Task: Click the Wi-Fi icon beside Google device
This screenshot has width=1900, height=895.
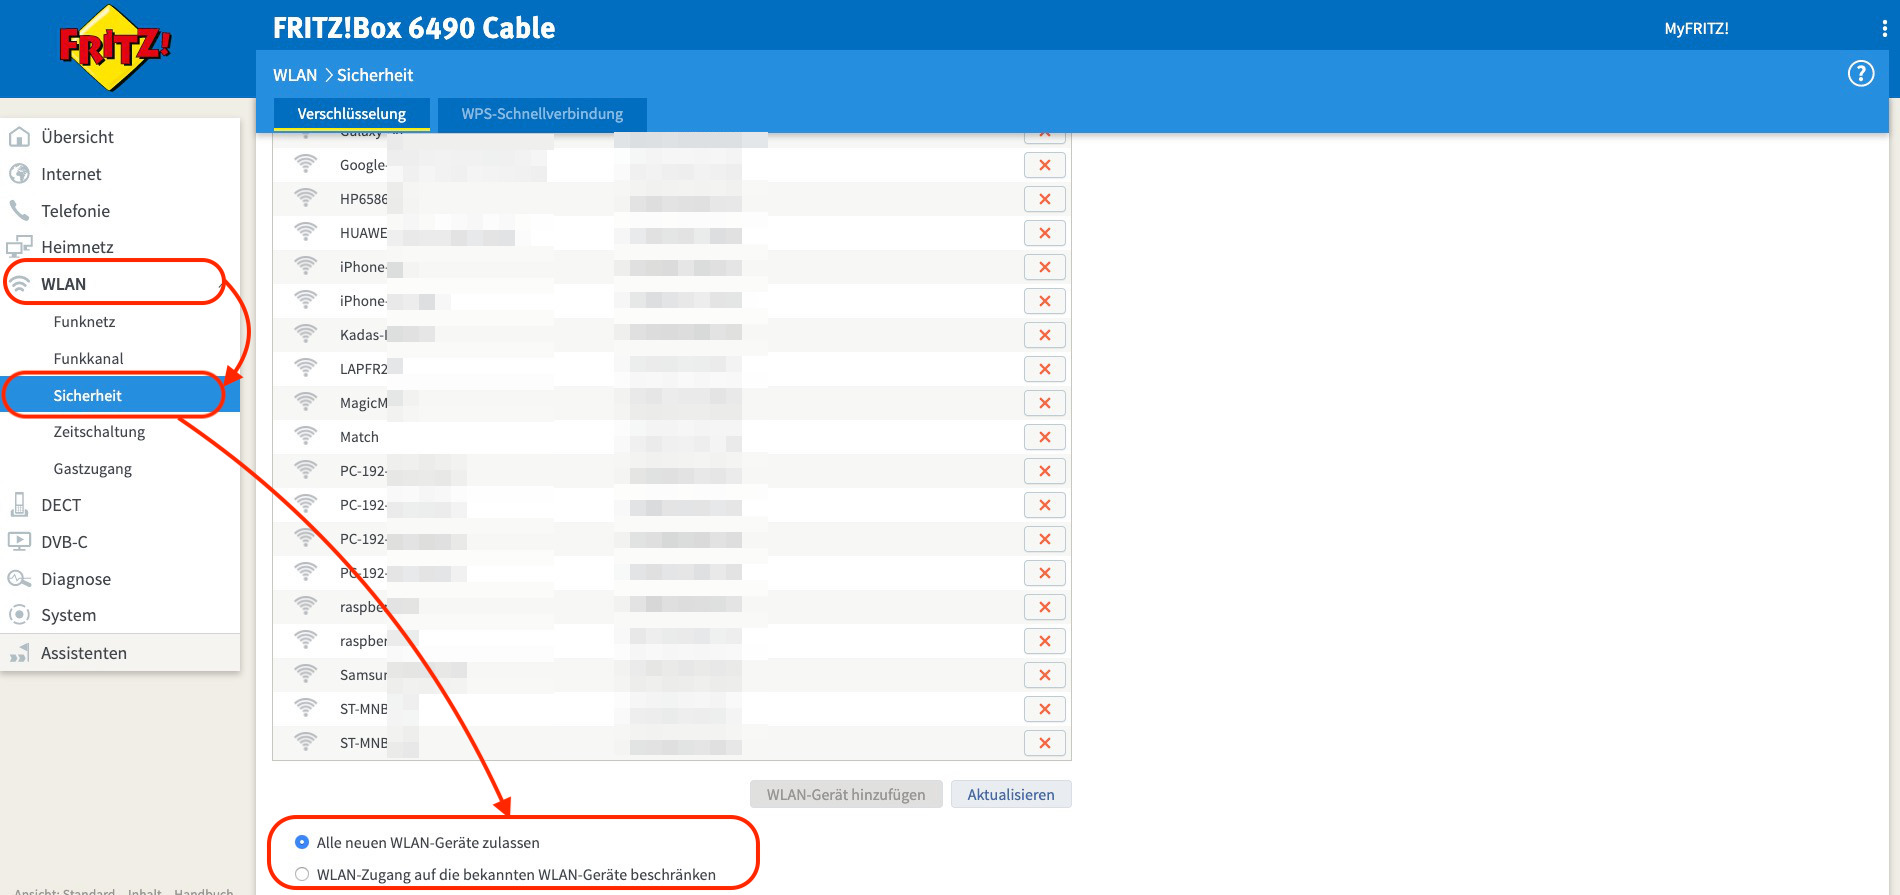Action: (x=305, y=164)
